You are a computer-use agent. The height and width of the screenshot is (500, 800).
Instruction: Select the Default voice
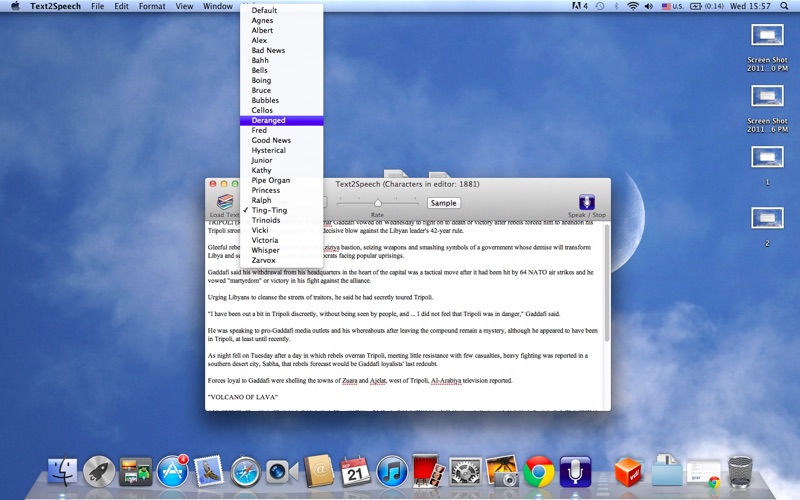(x=282, y=10)
